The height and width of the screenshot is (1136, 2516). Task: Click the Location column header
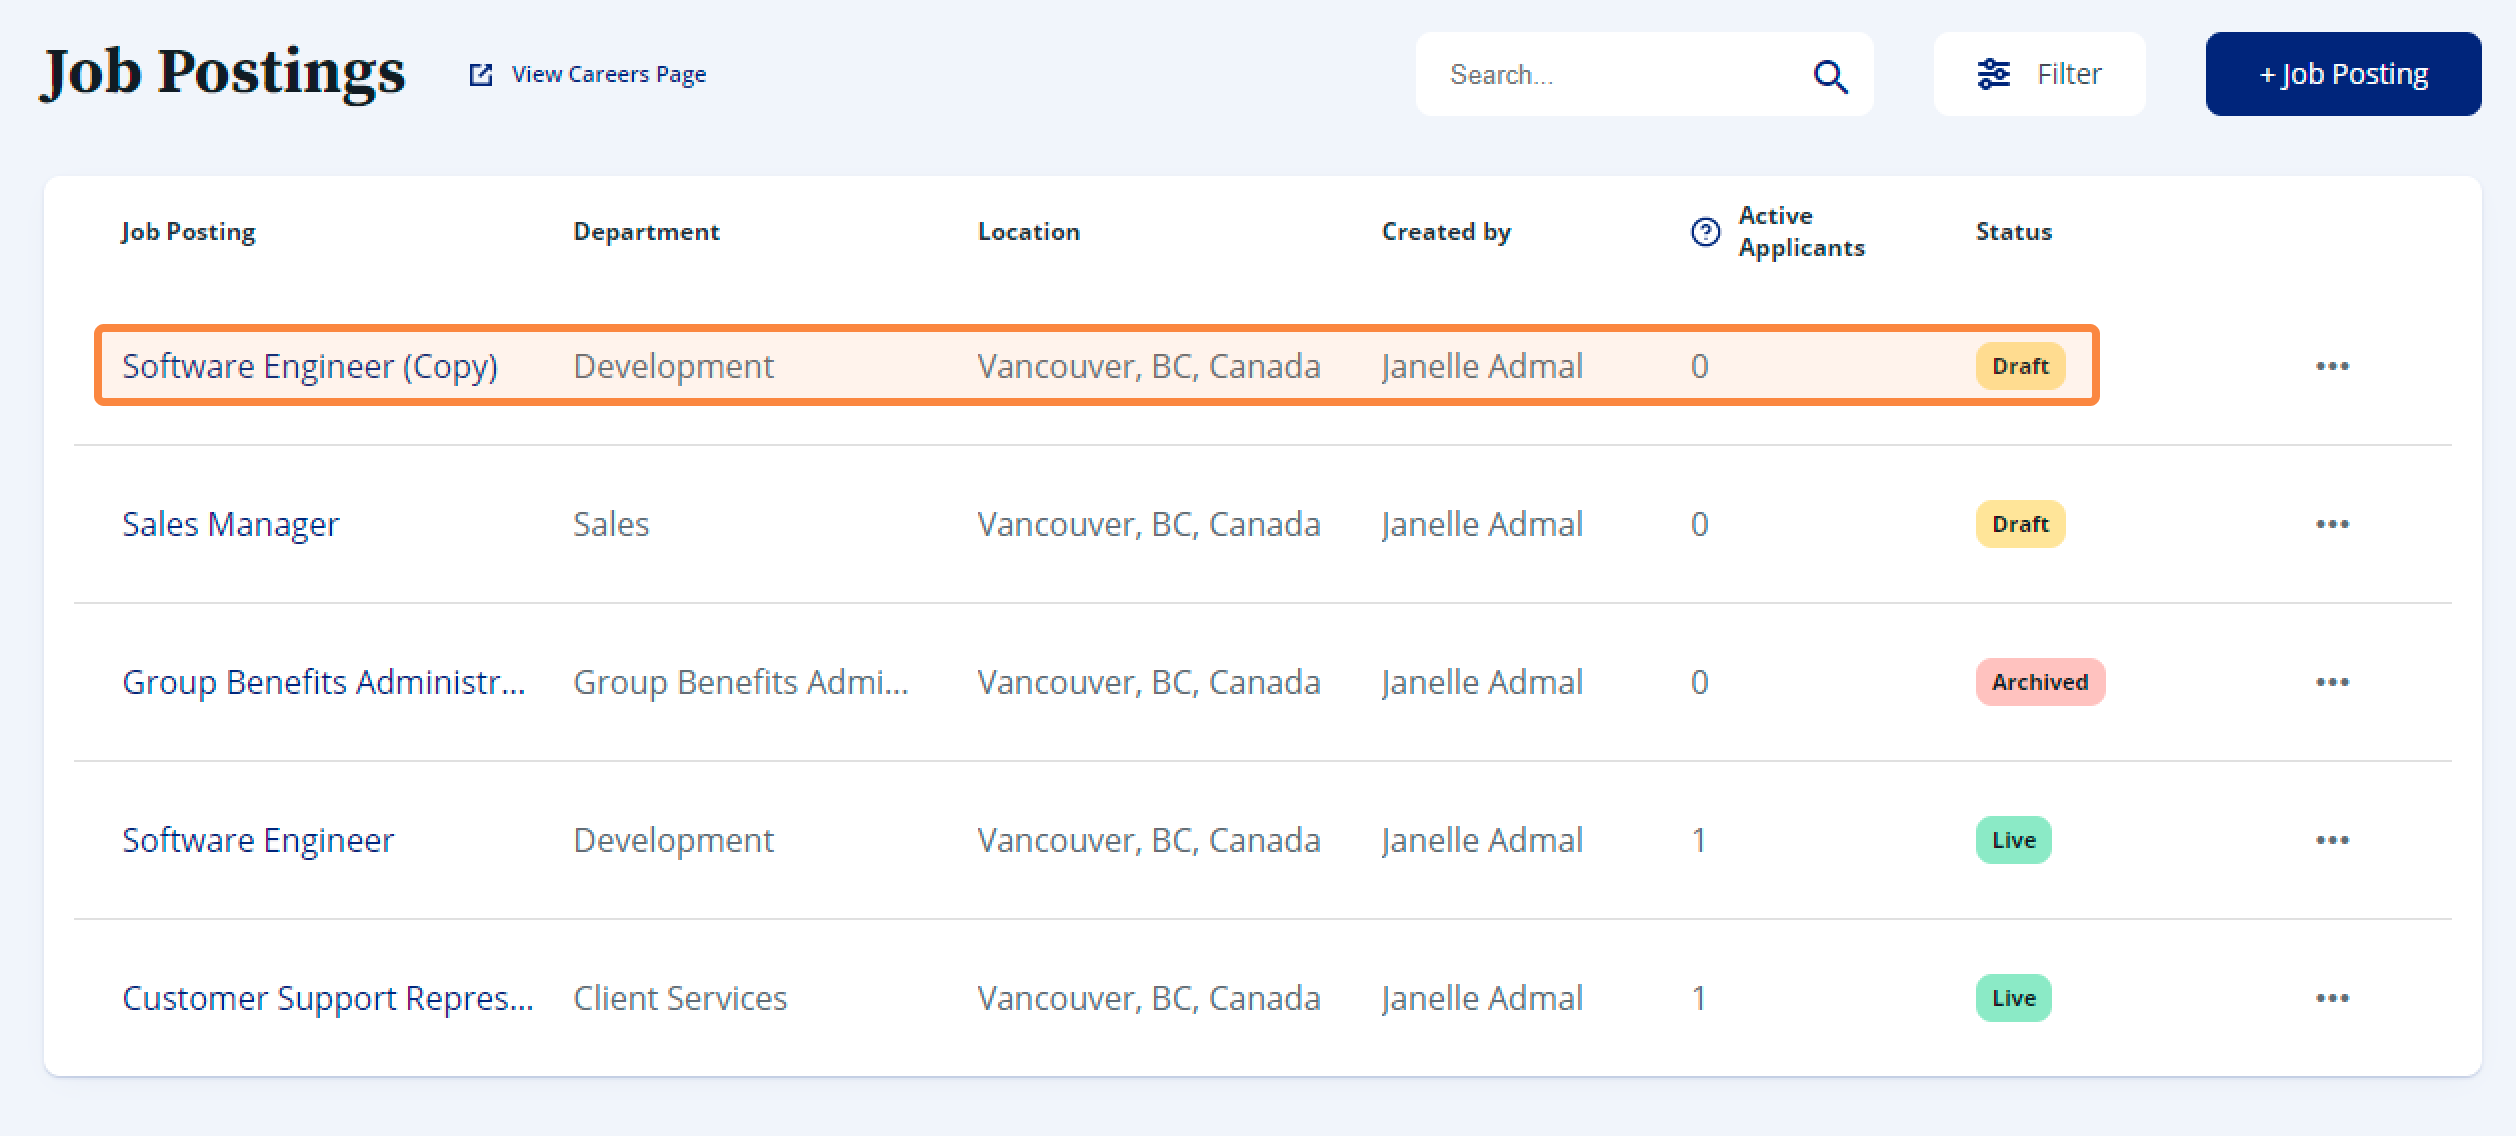(1029, 232)
